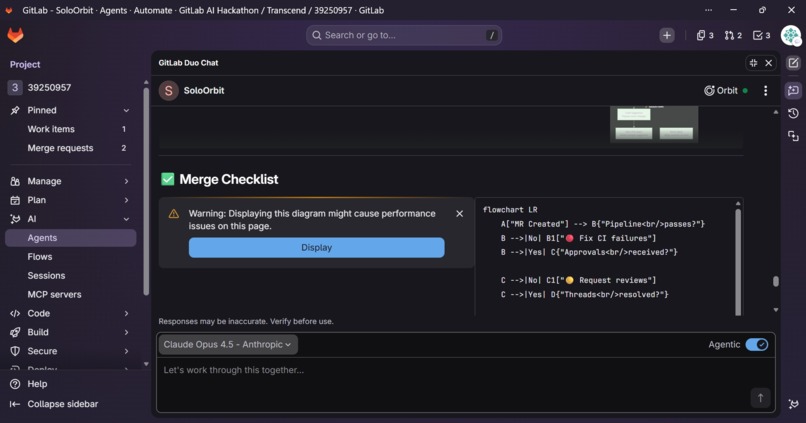Image resolution: width=806 pixels, height=423 pixels.
Task: Collapse the Pinned section
Action: pos(126,110)
